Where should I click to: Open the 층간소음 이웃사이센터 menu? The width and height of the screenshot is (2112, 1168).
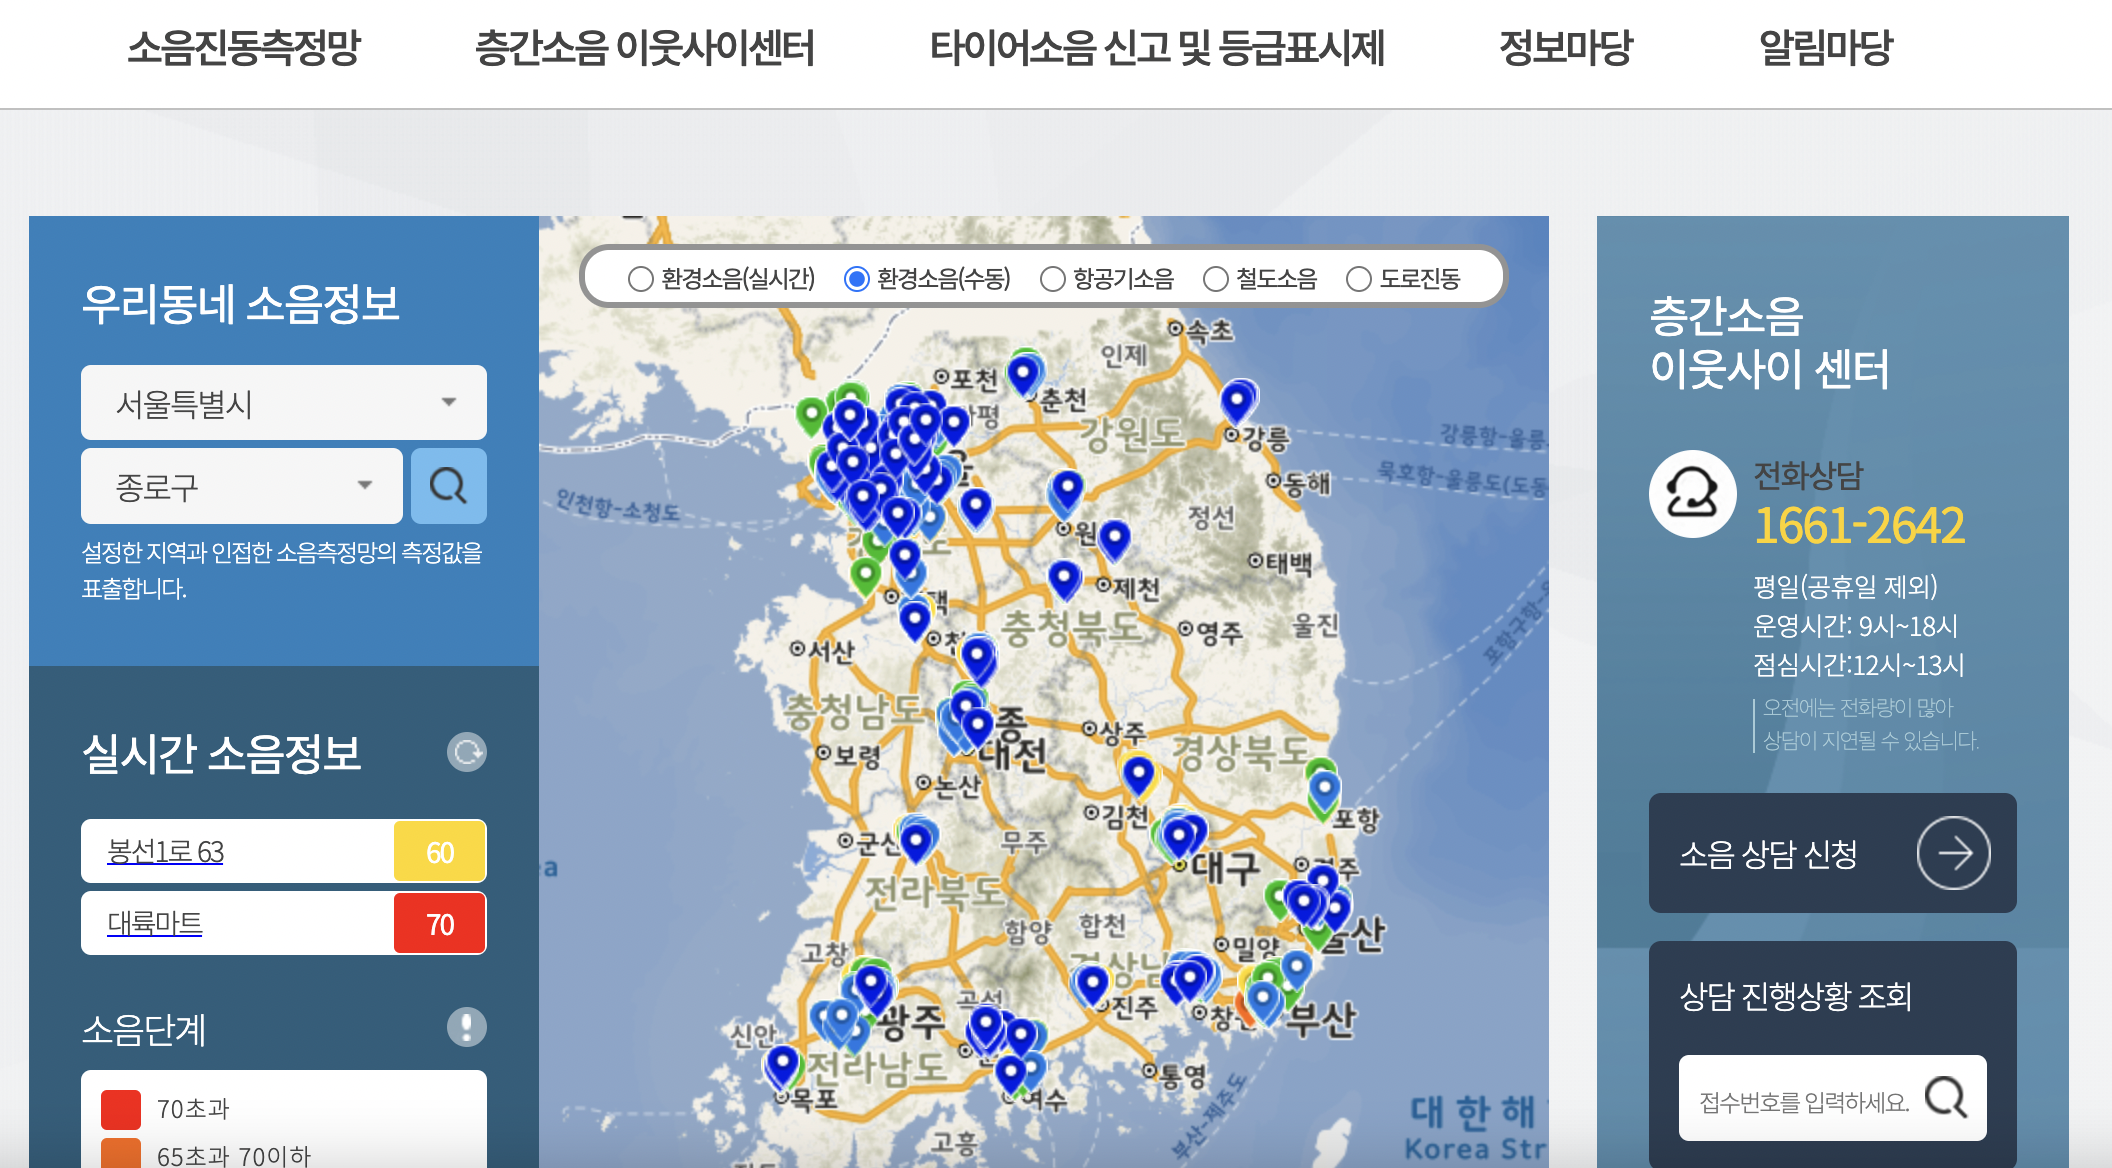[644, 48]
